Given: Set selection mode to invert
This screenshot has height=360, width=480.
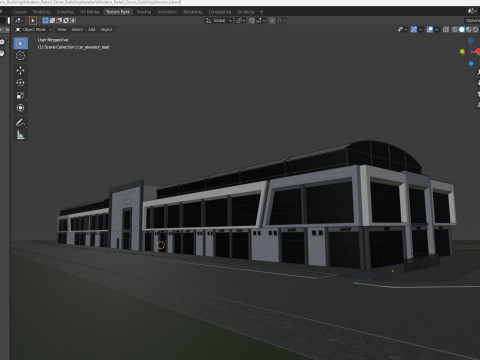Looking at the screenshot, I should (66, 21).
